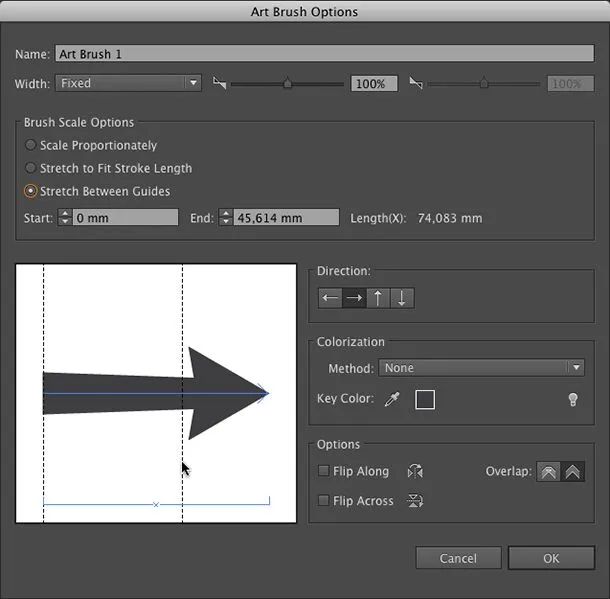This screenshot has height=599, width=610.
Task: Click the arrow artwork in brush preview
Action: pyautogui.click(x=156, y=393)
